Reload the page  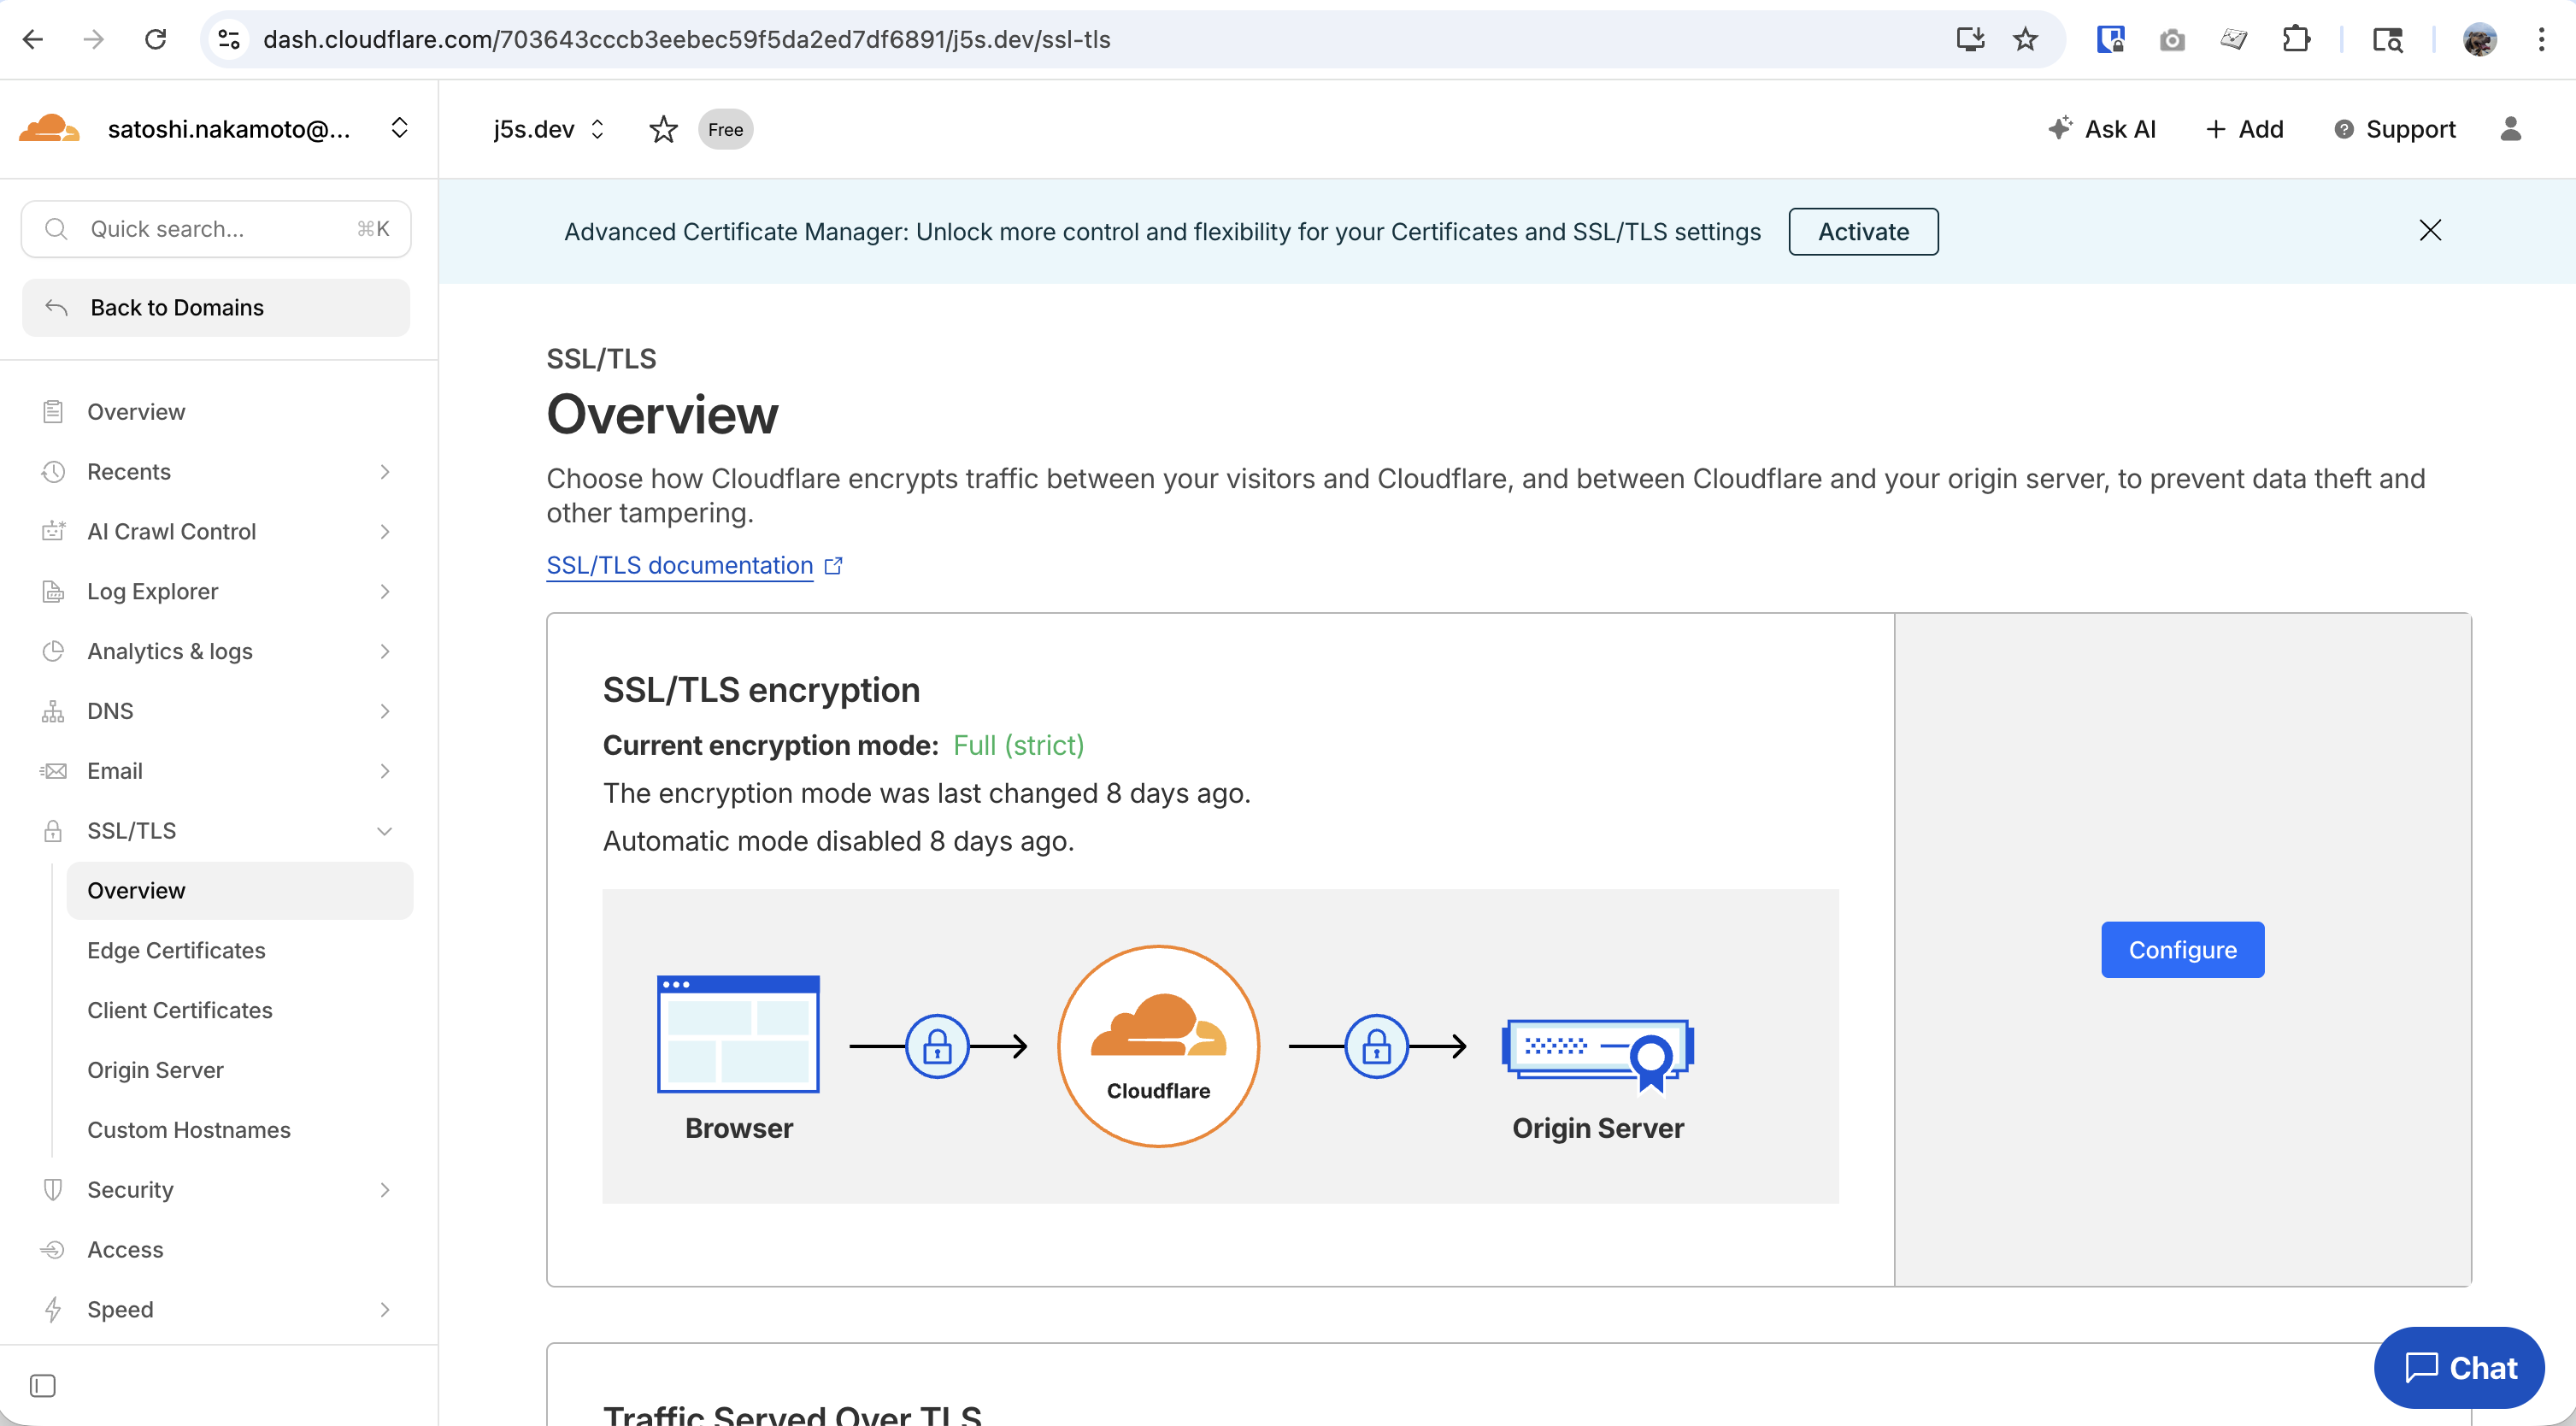click(x=155, y=39)
